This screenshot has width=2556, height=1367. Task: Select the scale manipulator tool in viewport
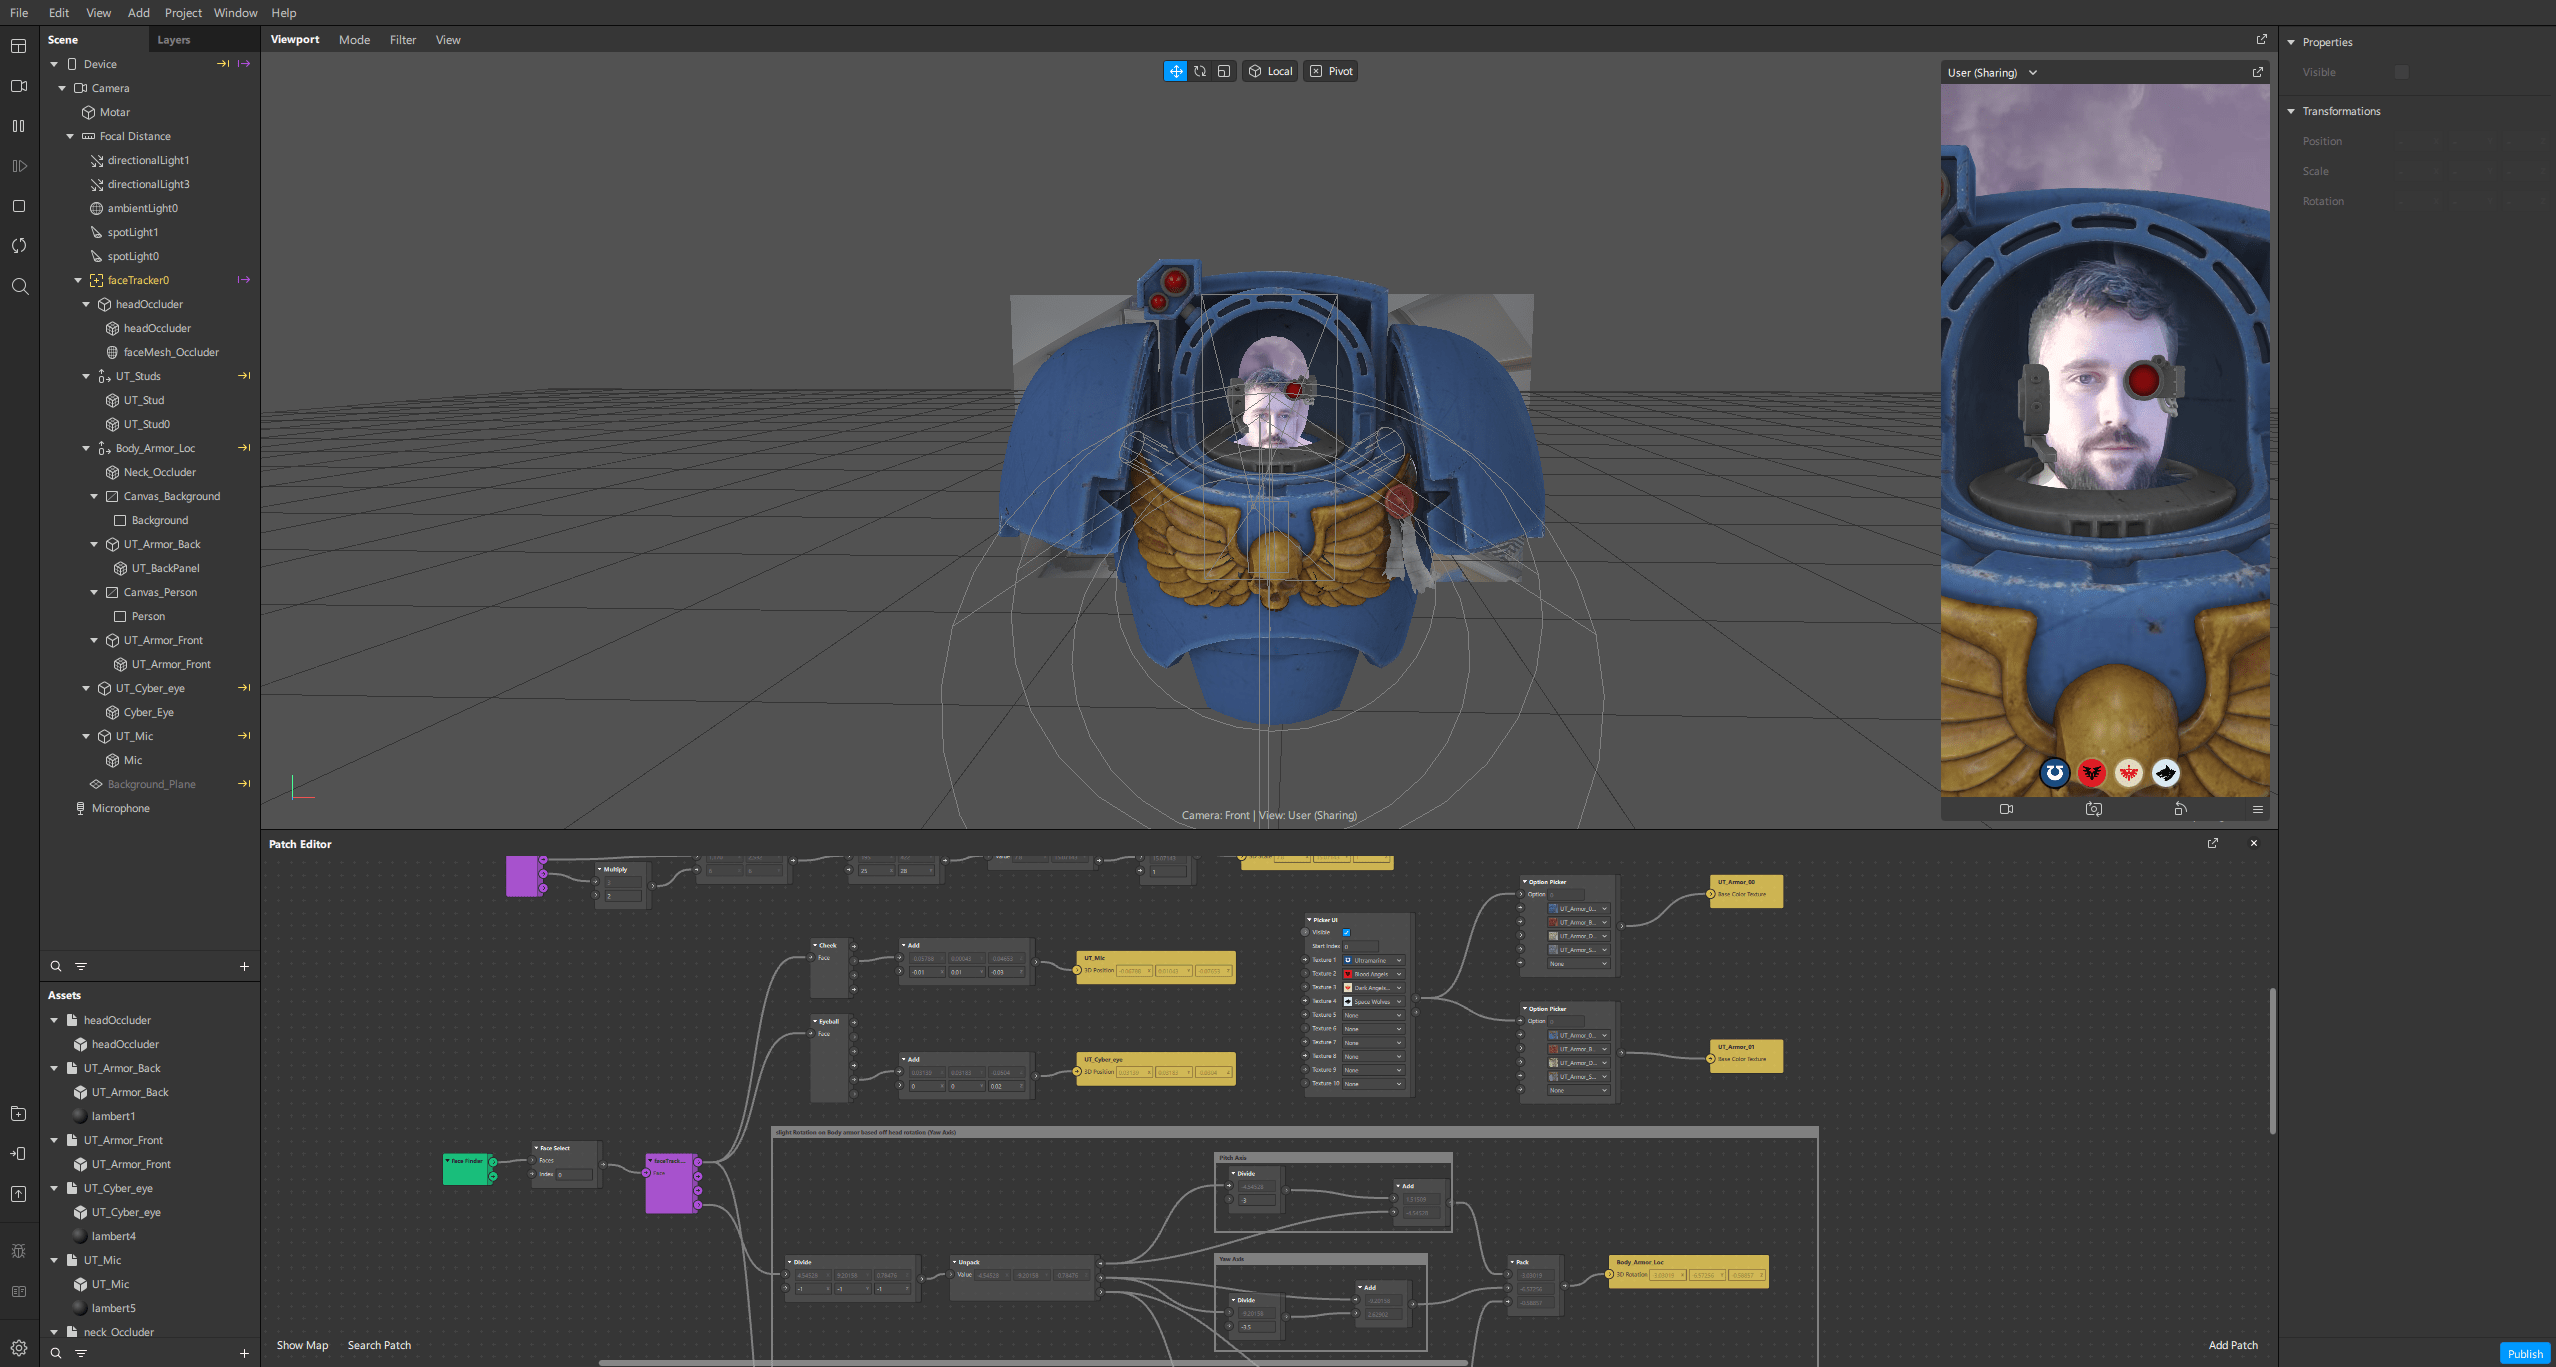tap(1224, 71)
